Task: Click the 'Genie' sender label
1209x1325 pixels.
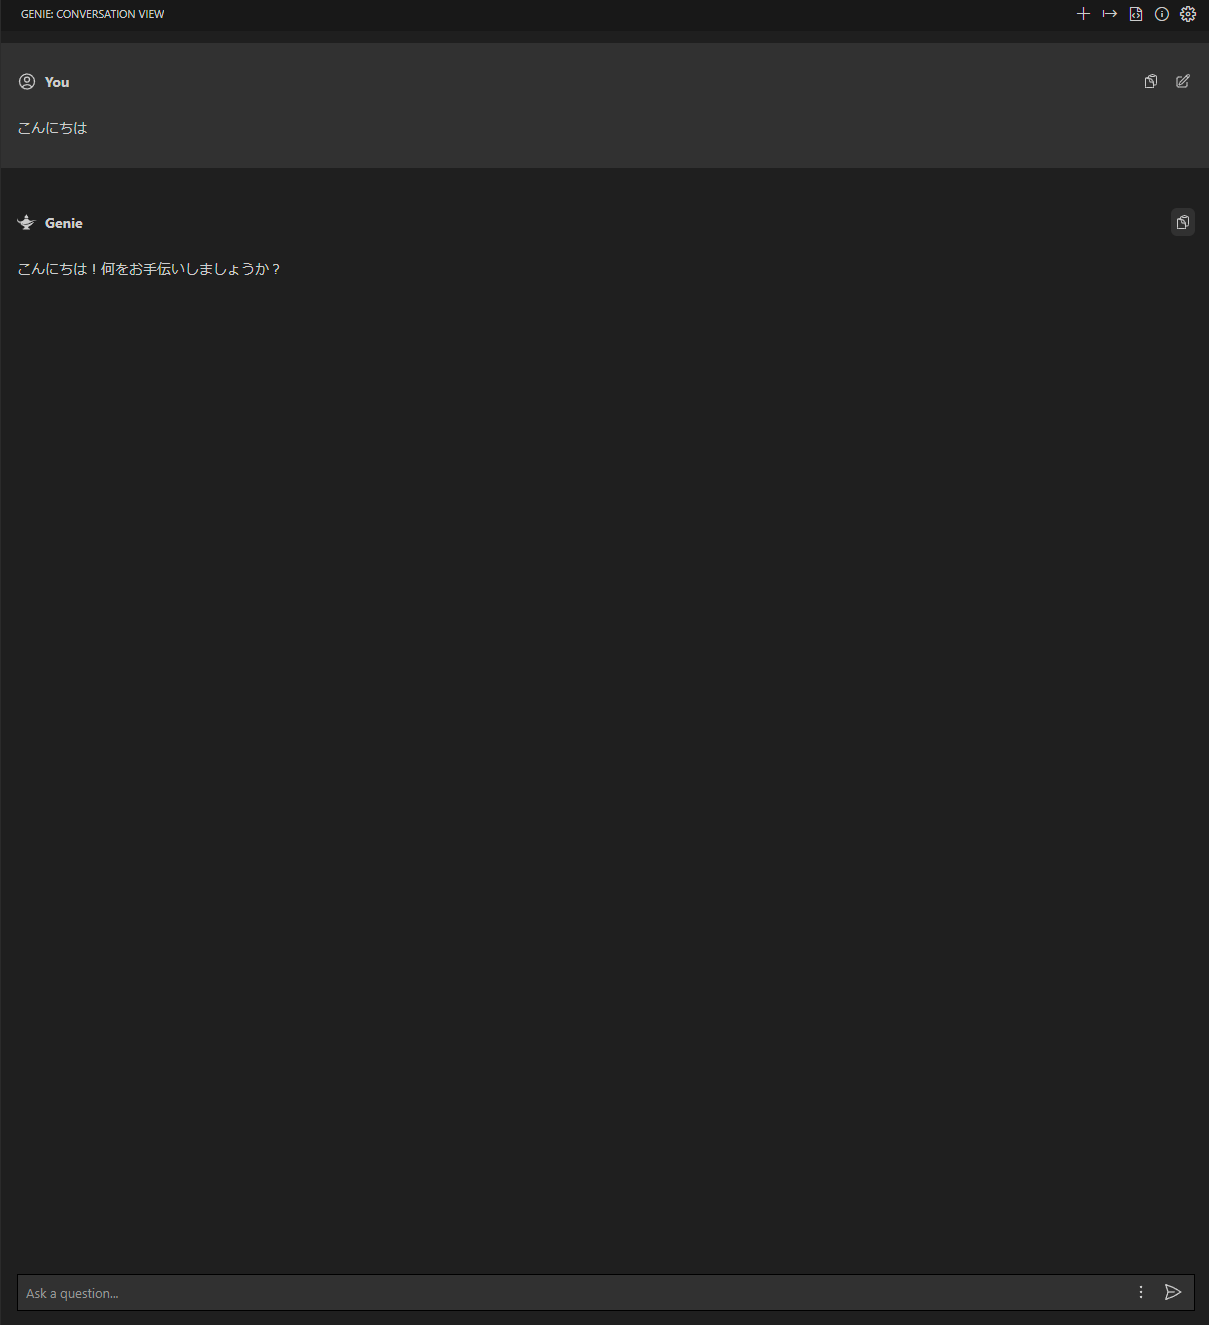Action: click(64, 223)
